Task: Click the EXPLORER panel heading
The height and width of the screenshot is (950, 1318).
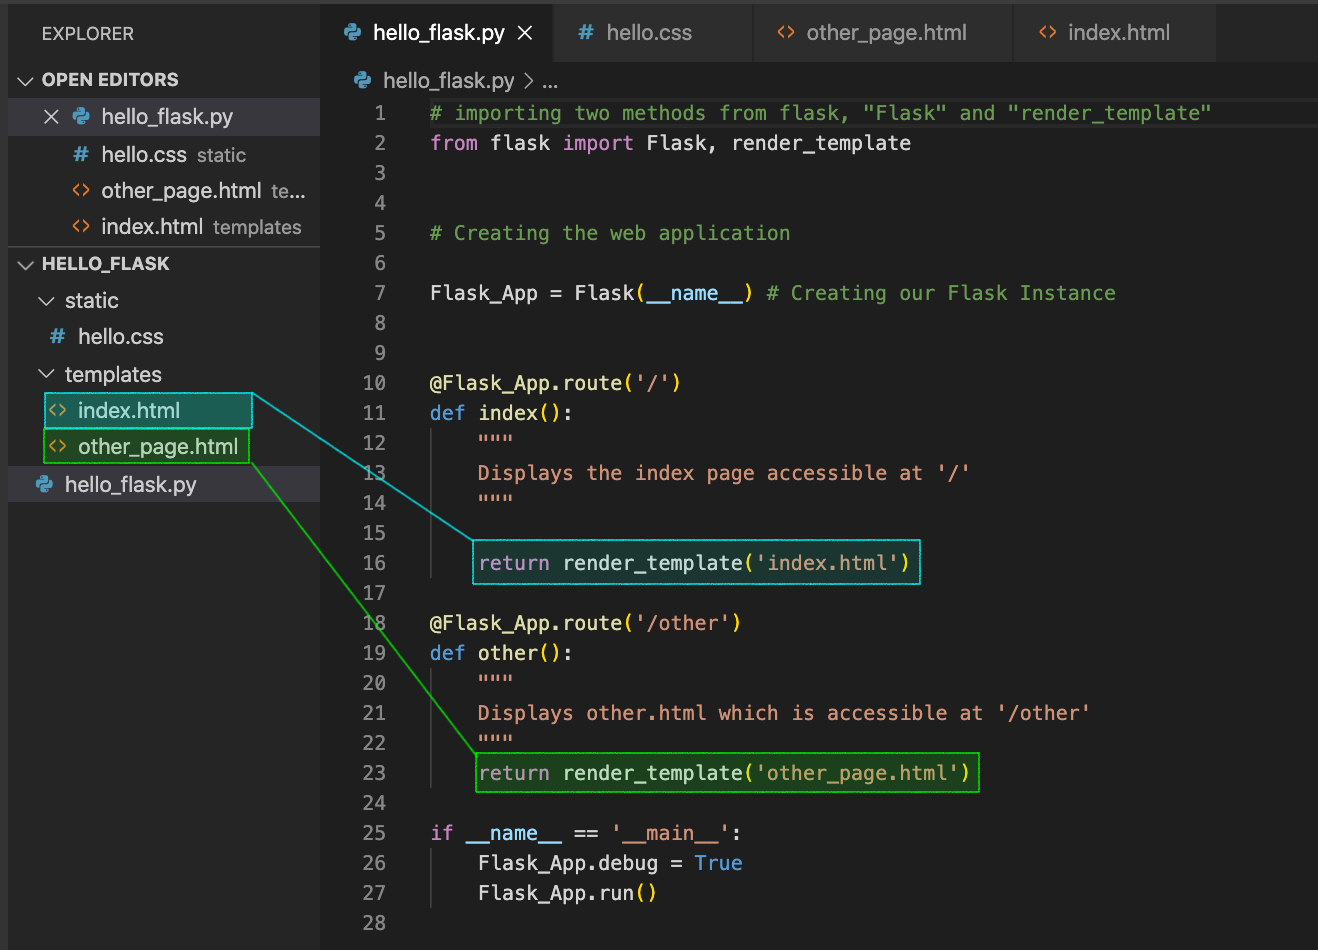Action: (x=87, y=33)
